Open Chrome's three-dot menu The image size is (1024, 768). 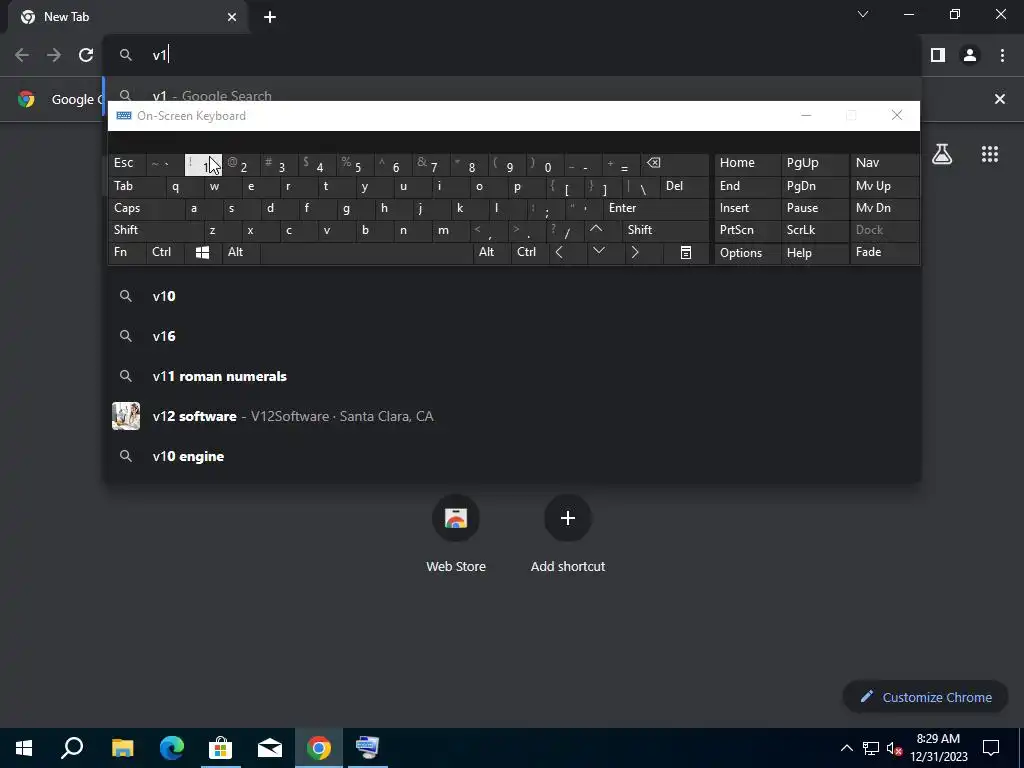tap(1002, 55)
